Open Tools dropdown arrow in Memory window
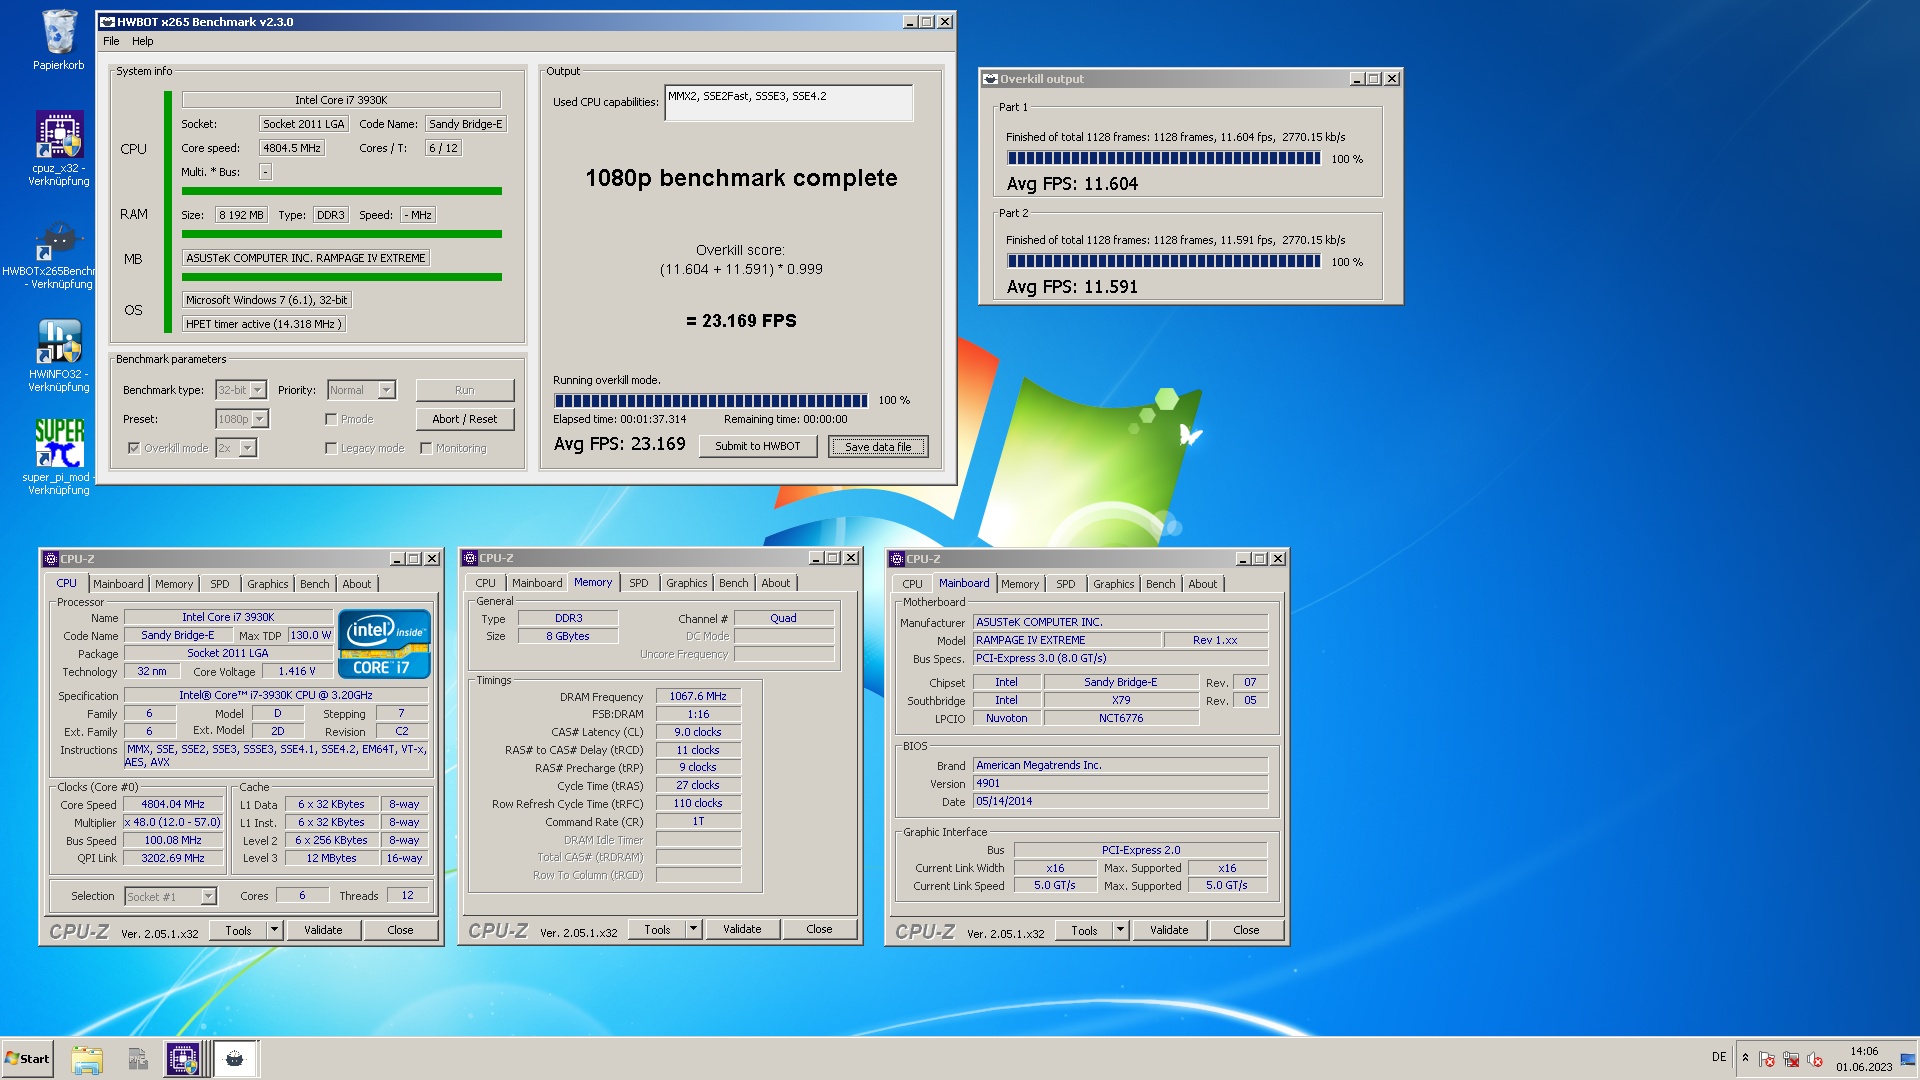 (693, 929)
